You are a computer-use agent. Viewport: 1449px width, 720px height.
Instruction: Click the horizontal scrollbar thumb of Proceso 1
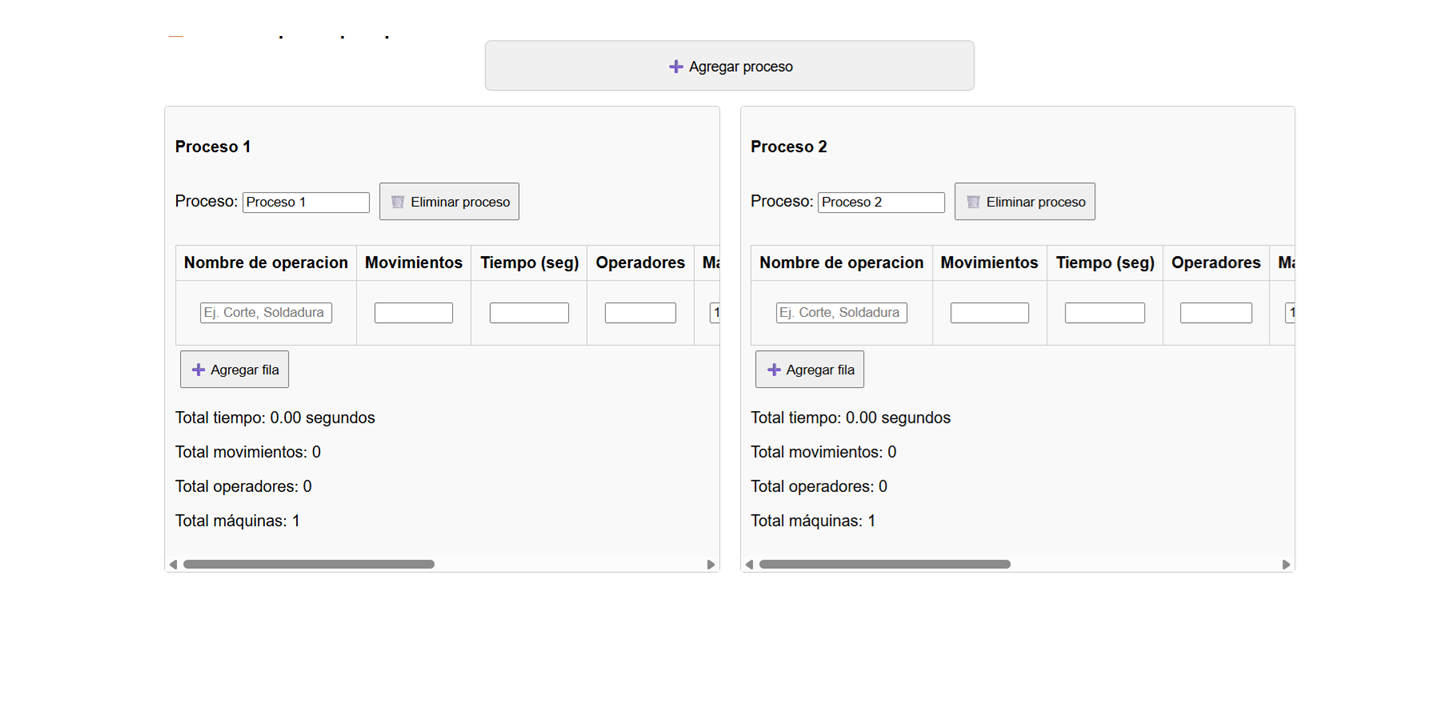pos(308,563)
